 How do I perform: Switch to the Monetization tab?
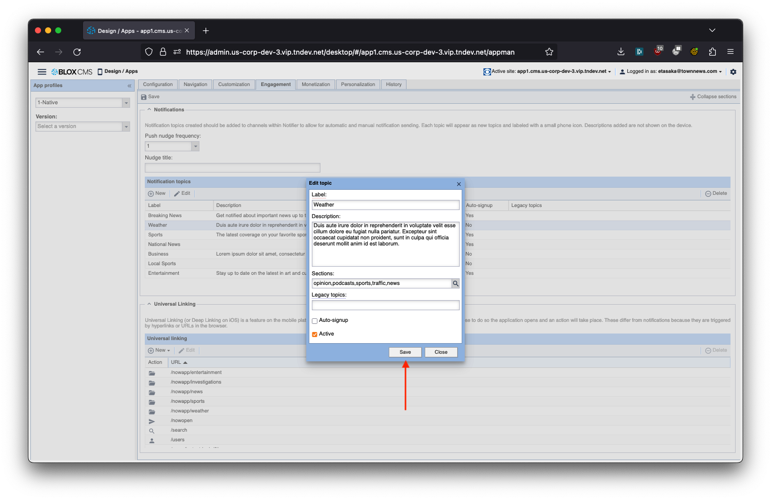(315, 85)
